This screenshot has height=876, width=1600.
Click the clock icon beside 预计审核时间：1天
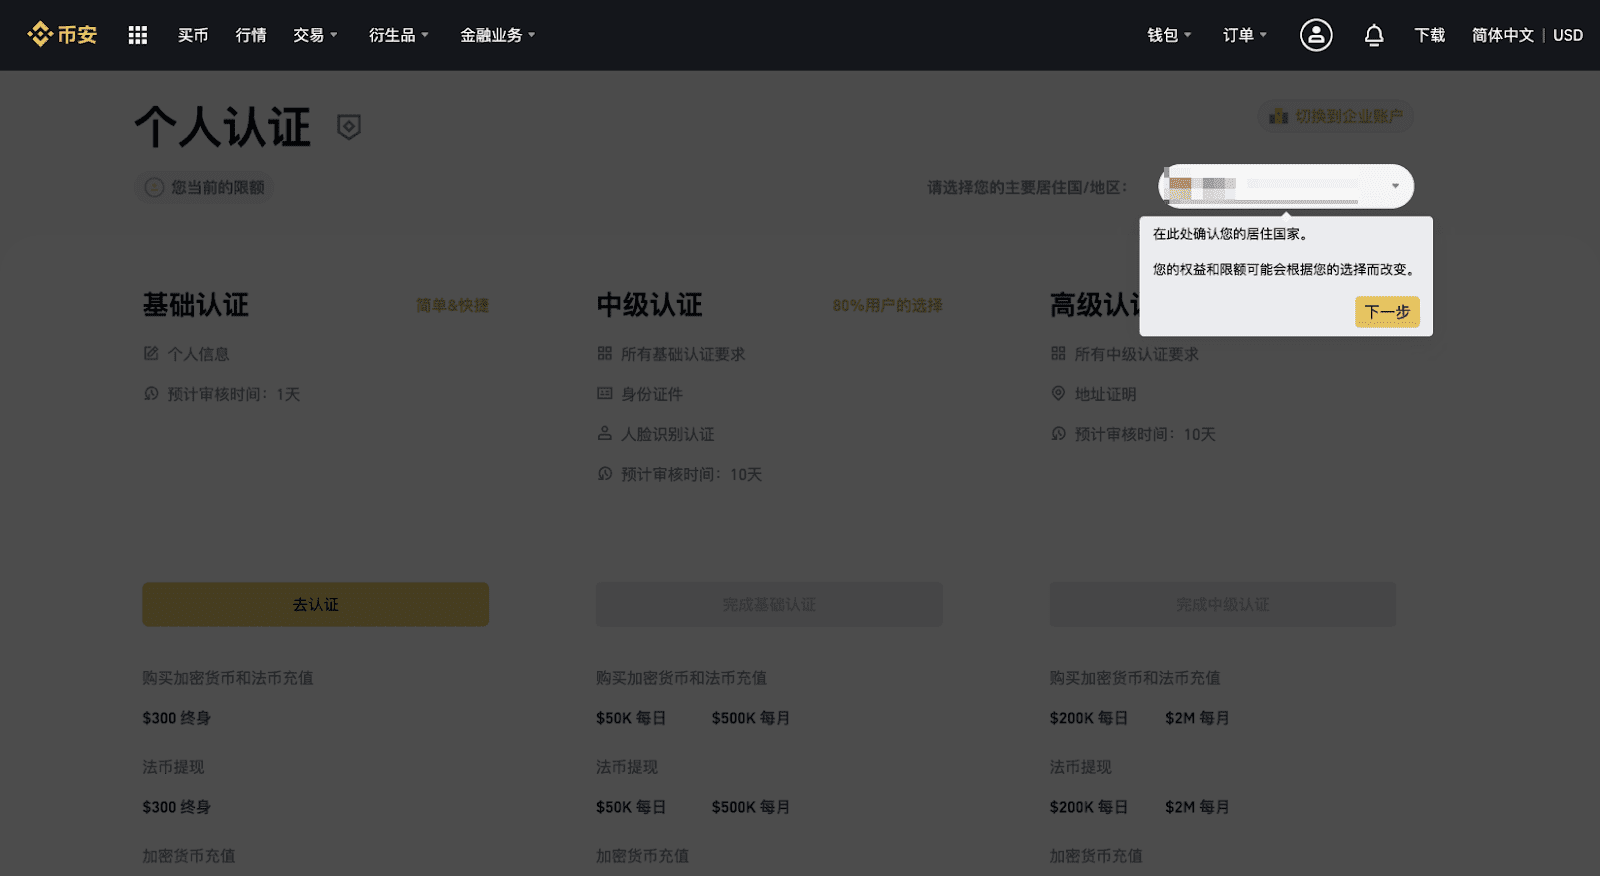[151, 393]
